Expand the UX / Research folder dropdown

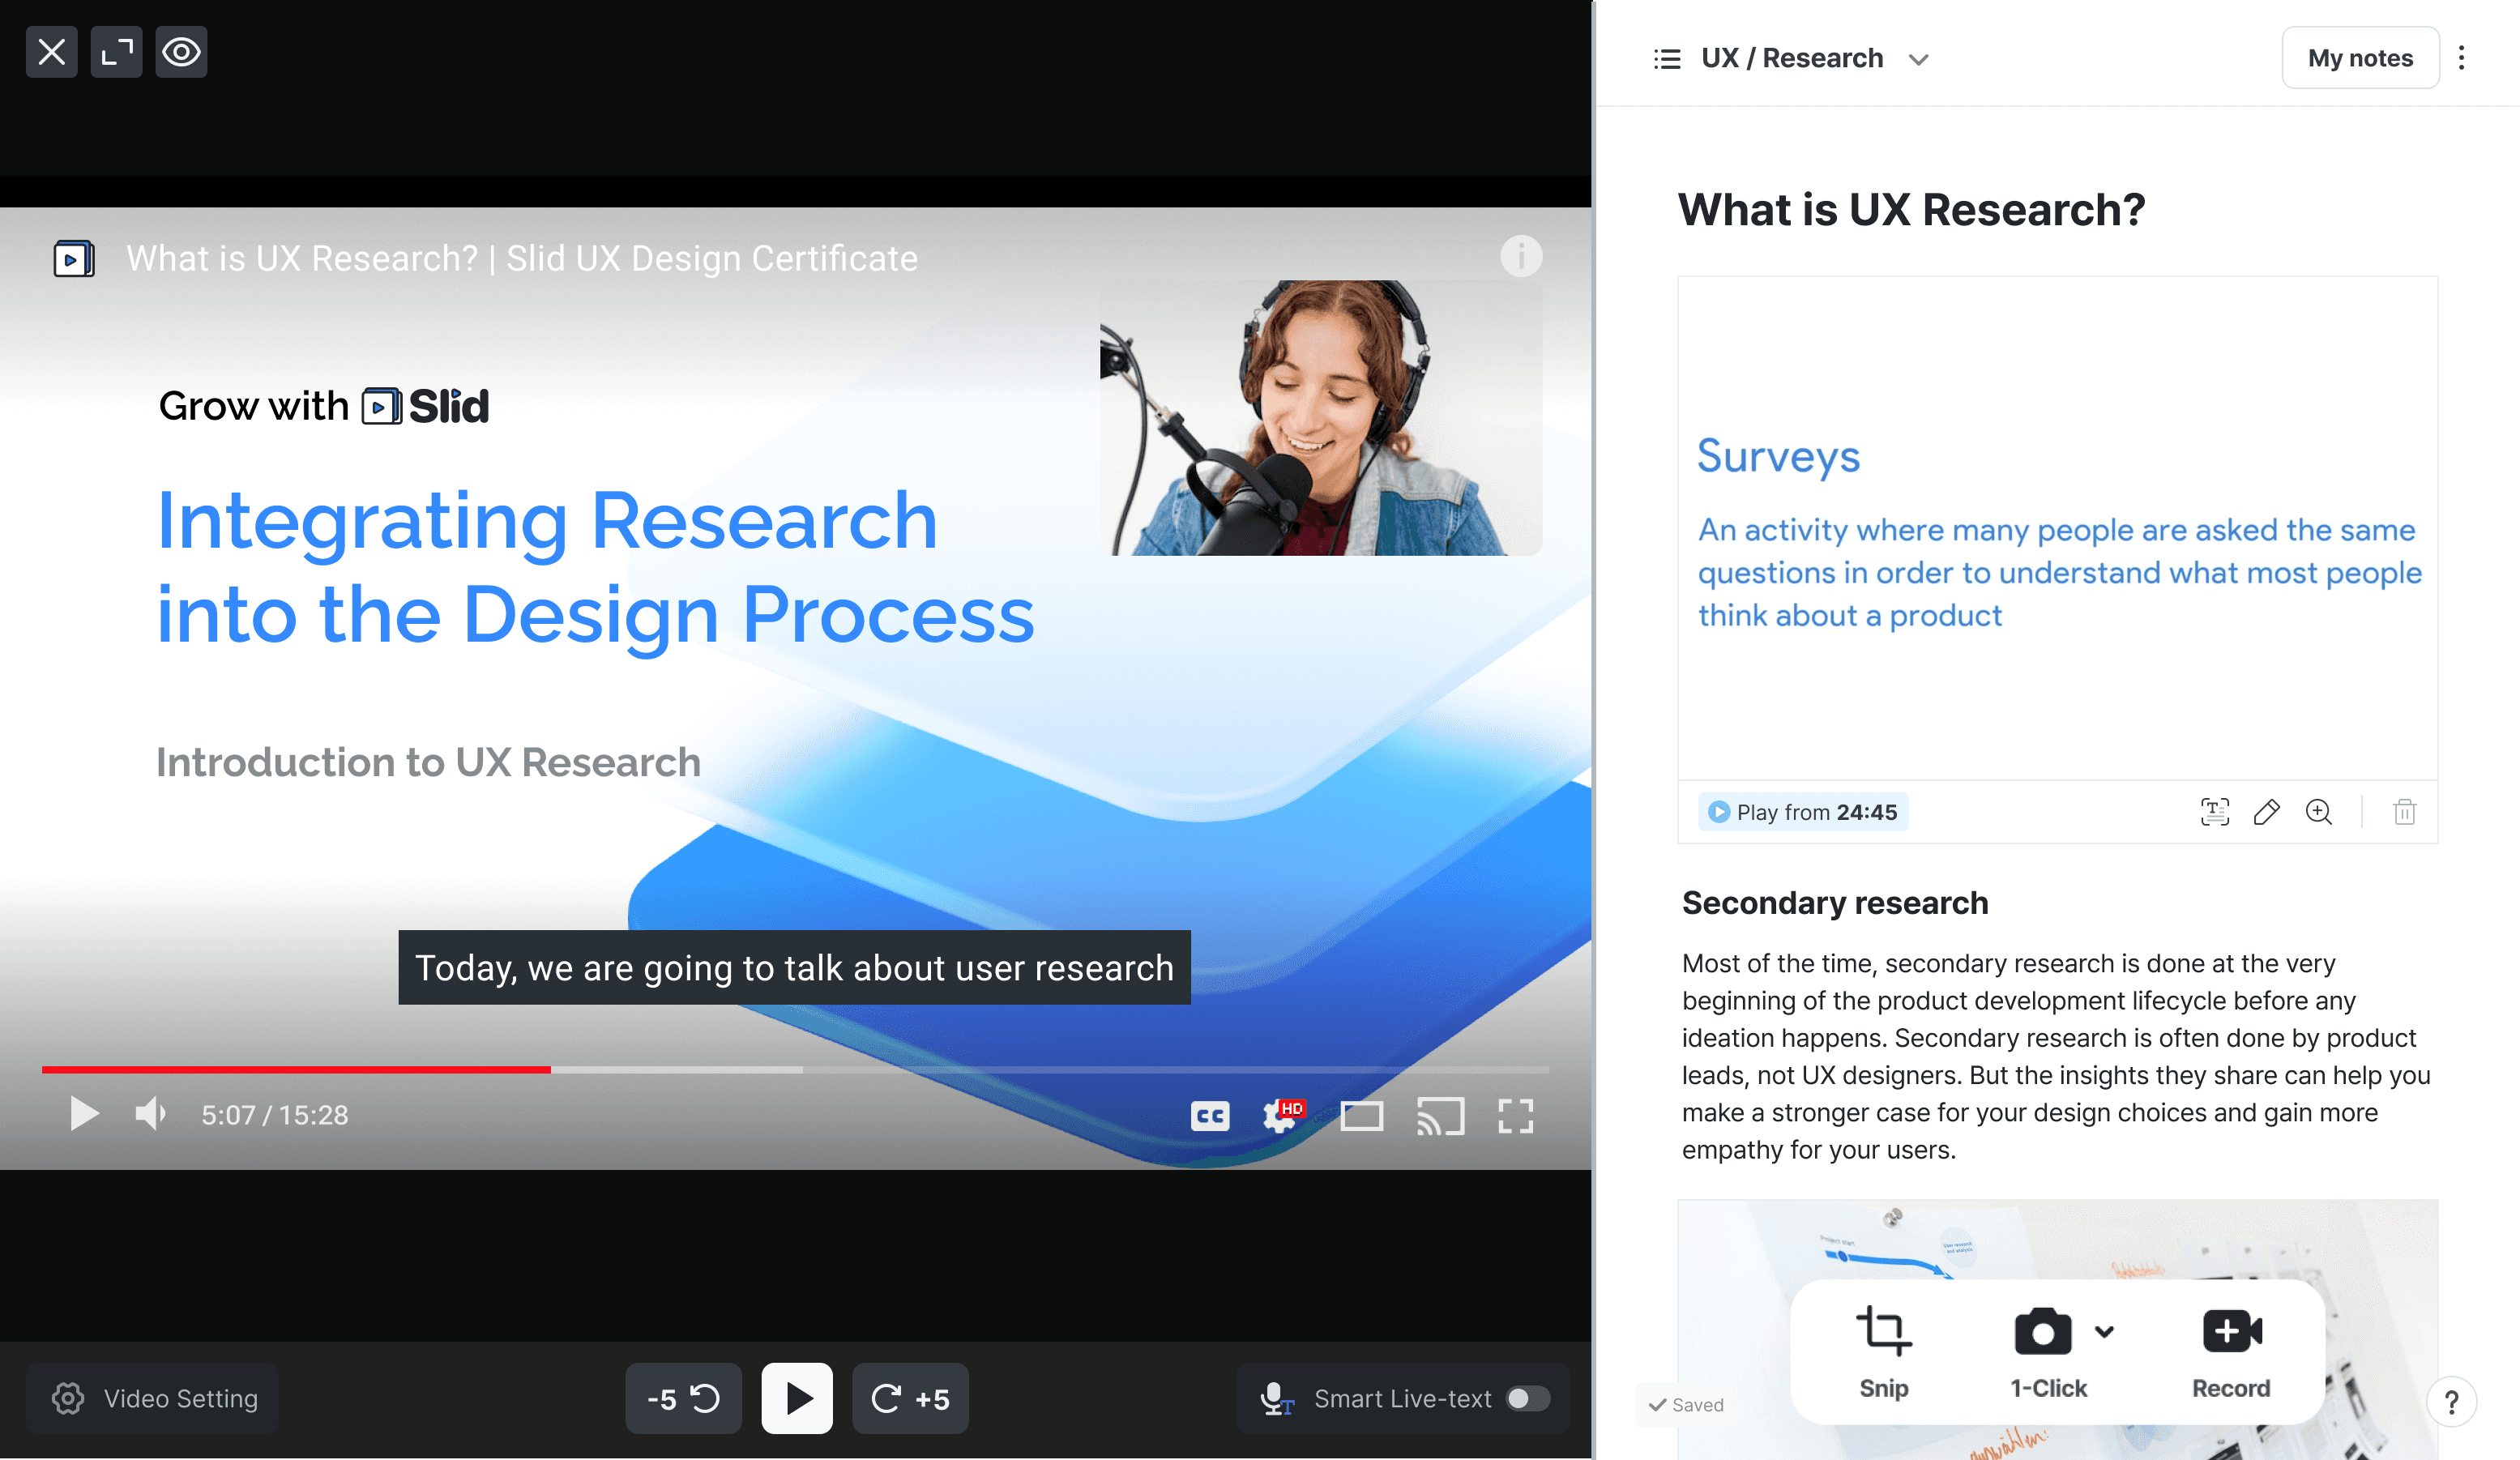(x=1918, y=59)
